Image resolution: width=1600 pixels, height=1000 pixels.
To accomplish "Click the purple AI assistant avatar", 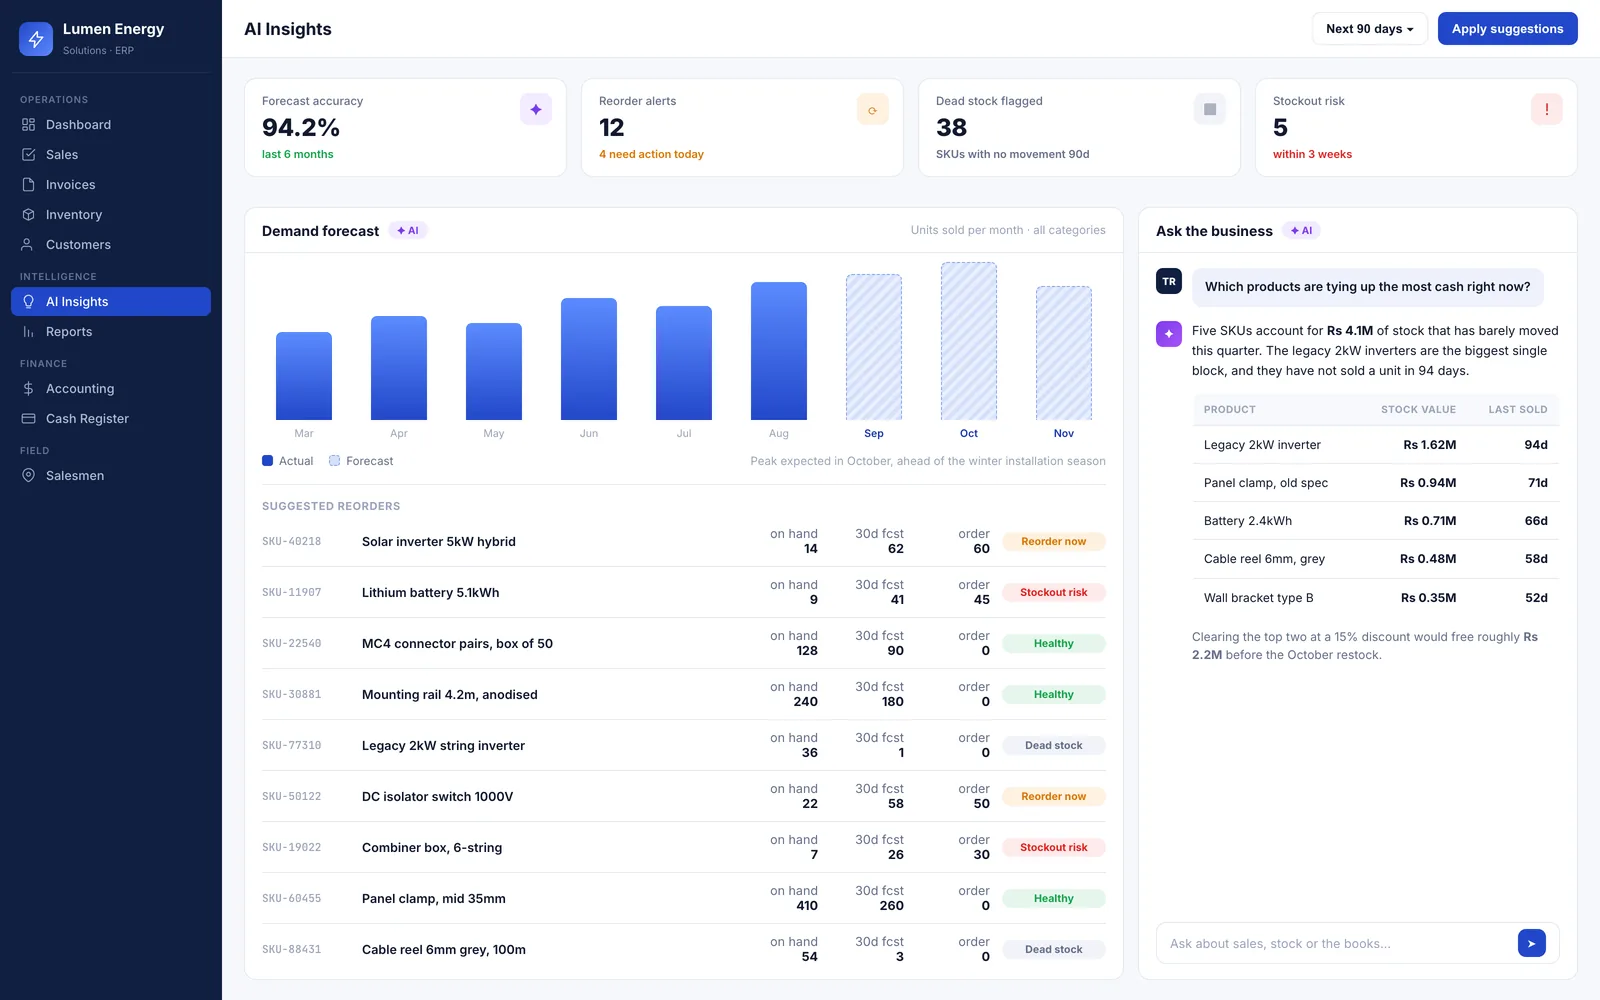I will (x=1169, y=334).
